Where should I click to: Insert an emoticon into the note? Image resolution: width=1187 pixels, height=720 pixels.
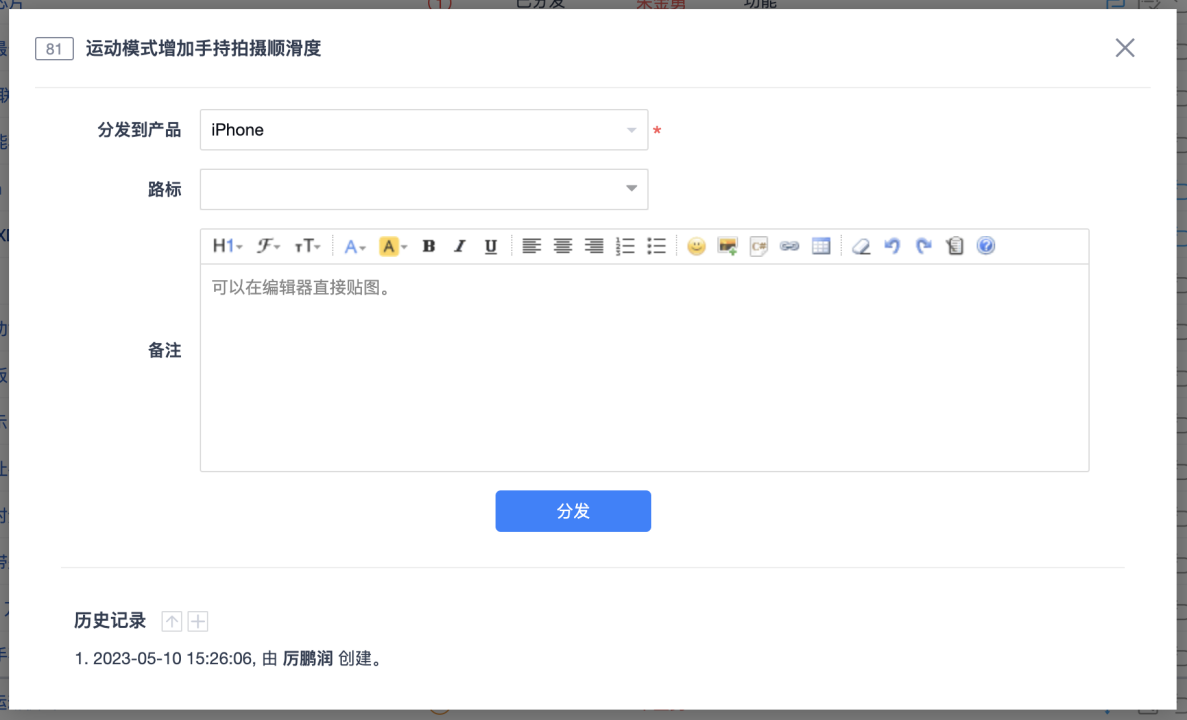(x=696, y=246)
